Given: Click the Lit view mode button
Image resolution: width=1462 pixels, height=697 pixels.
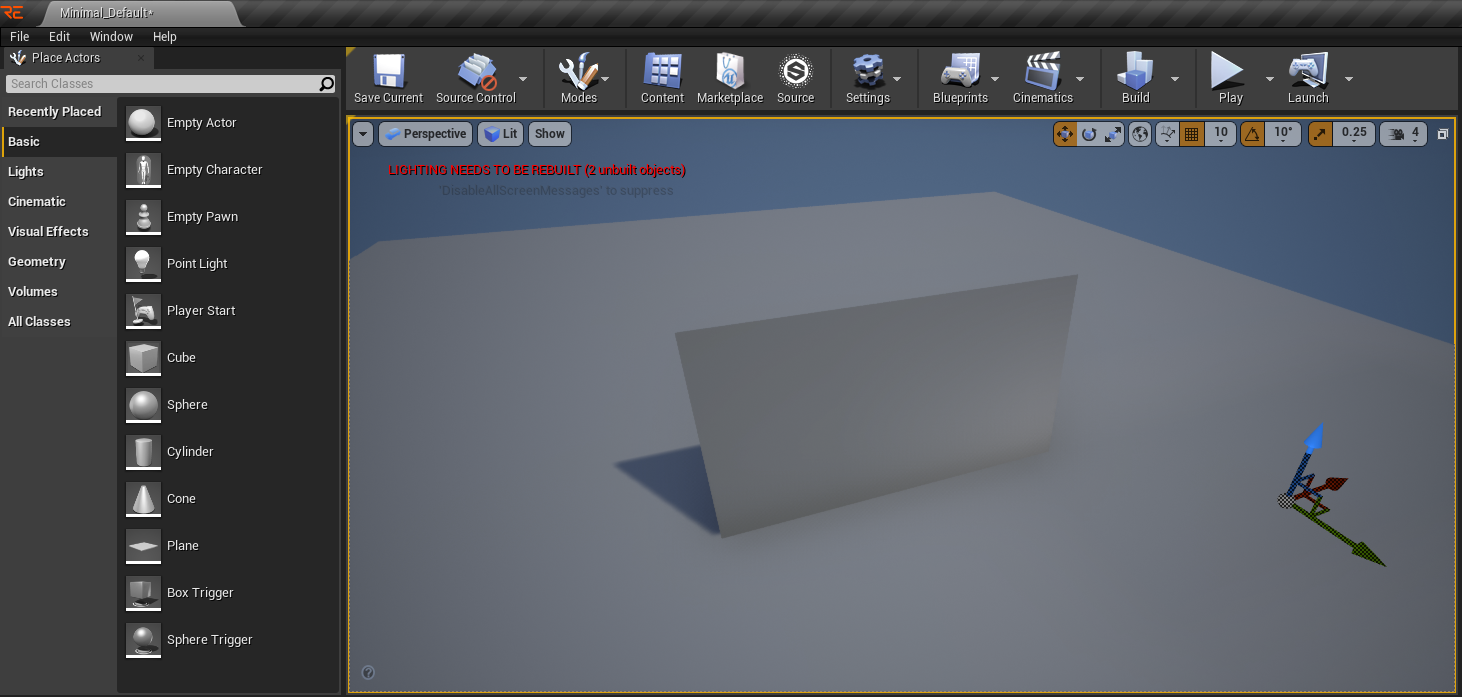Looking at the screenshot, I should [x=500, y=134].
